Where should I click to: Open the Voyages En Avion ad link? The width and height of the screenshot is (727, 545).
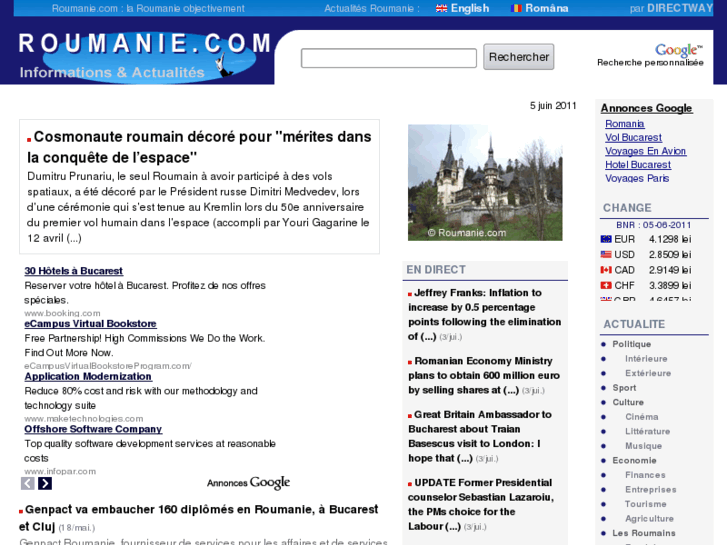tap(645, 151)
